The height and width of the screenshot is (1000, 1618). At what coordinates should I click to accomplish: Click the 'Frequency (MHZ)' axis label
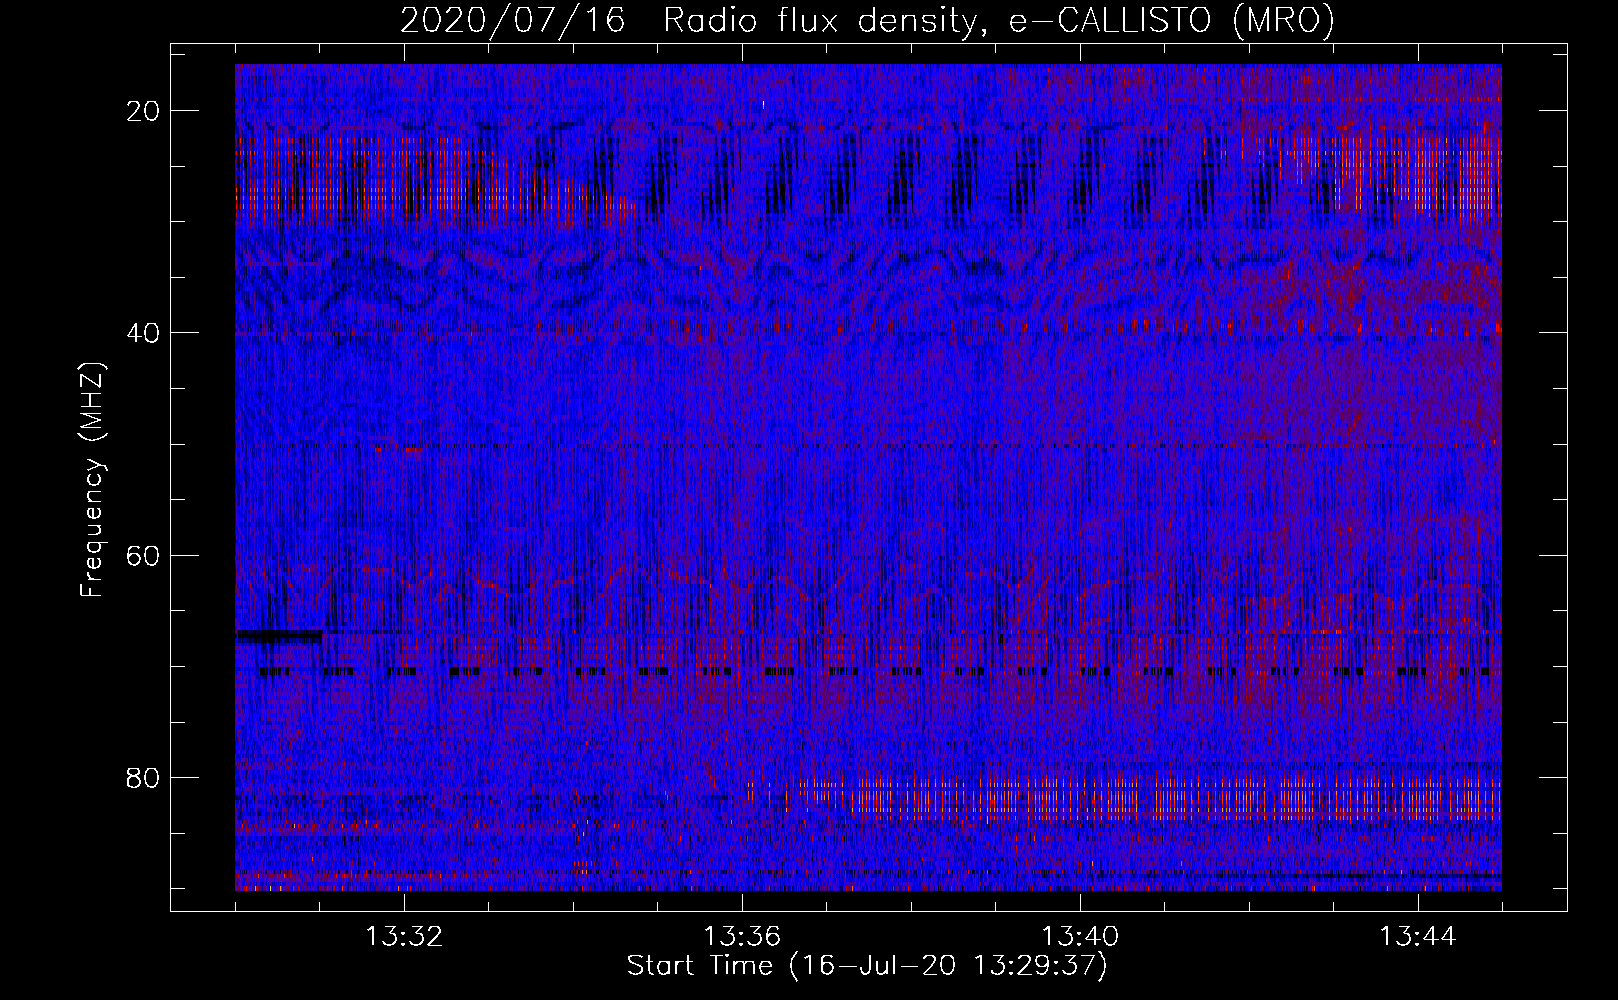click(x=92, y=480)
